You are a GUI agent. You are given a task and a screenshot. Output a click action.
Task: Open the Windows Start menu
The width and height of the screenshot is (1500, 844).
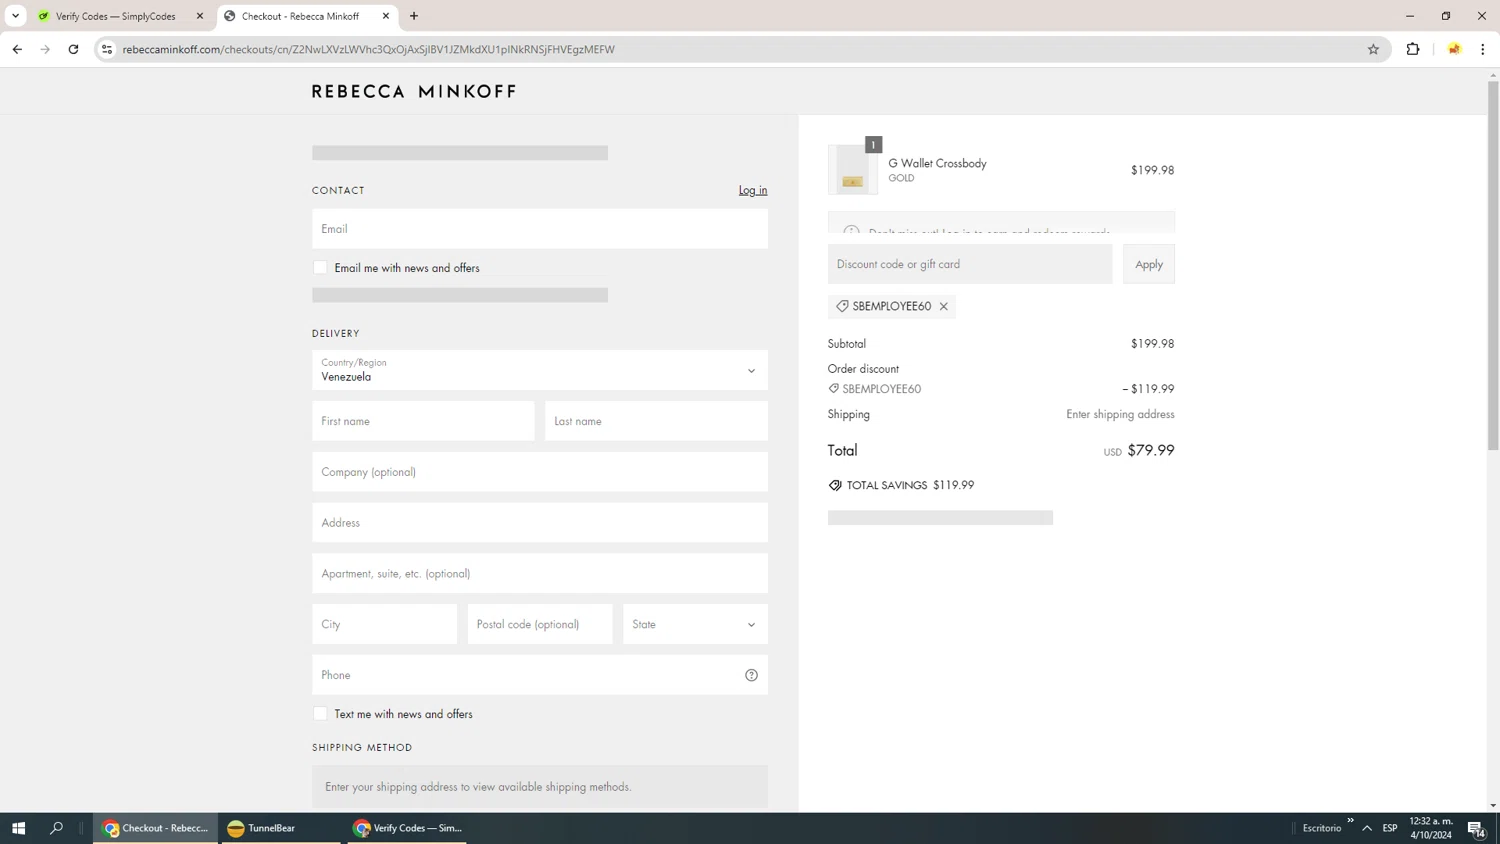pyautogui.click(x=18, y=828)
